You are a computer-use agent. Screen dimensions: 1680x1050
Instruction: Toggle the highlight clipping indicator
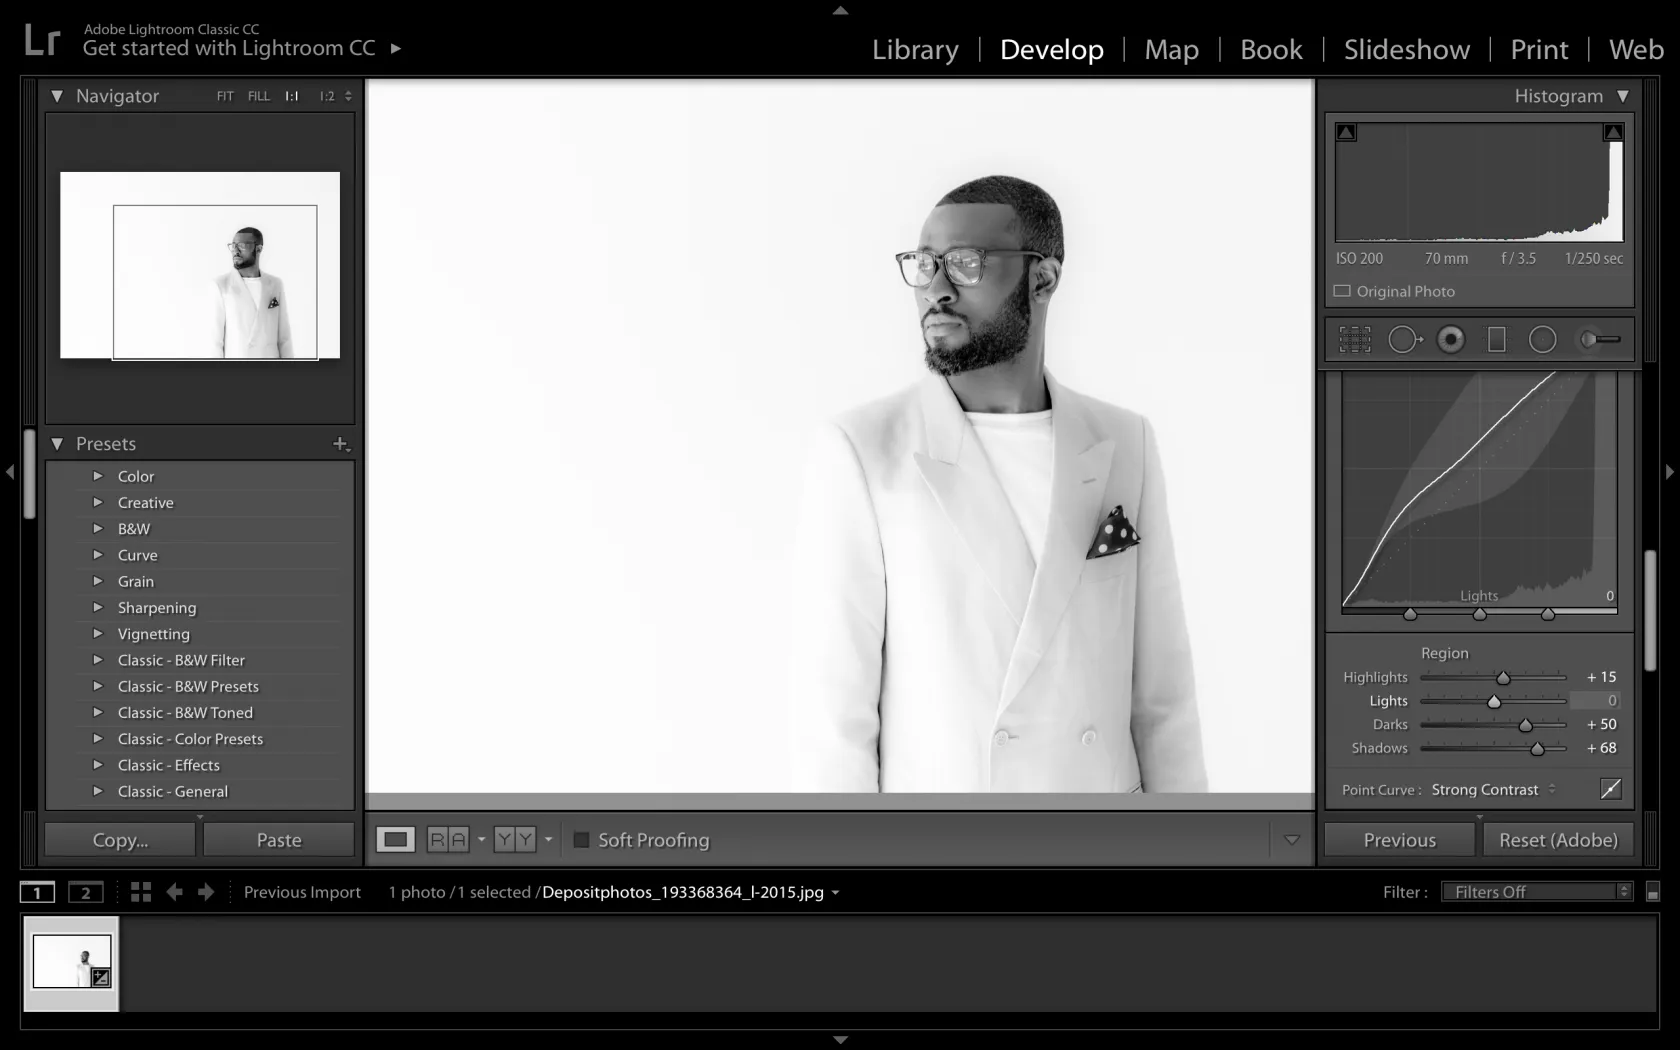pos(1612,130)
